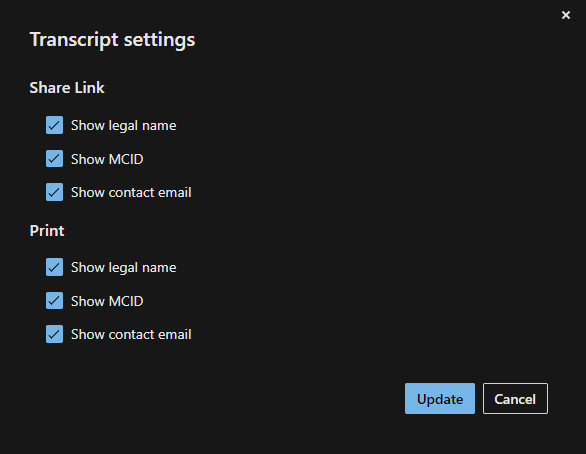
Task: Click the word Transcript in the dialog title
Action: coord(74,40)
